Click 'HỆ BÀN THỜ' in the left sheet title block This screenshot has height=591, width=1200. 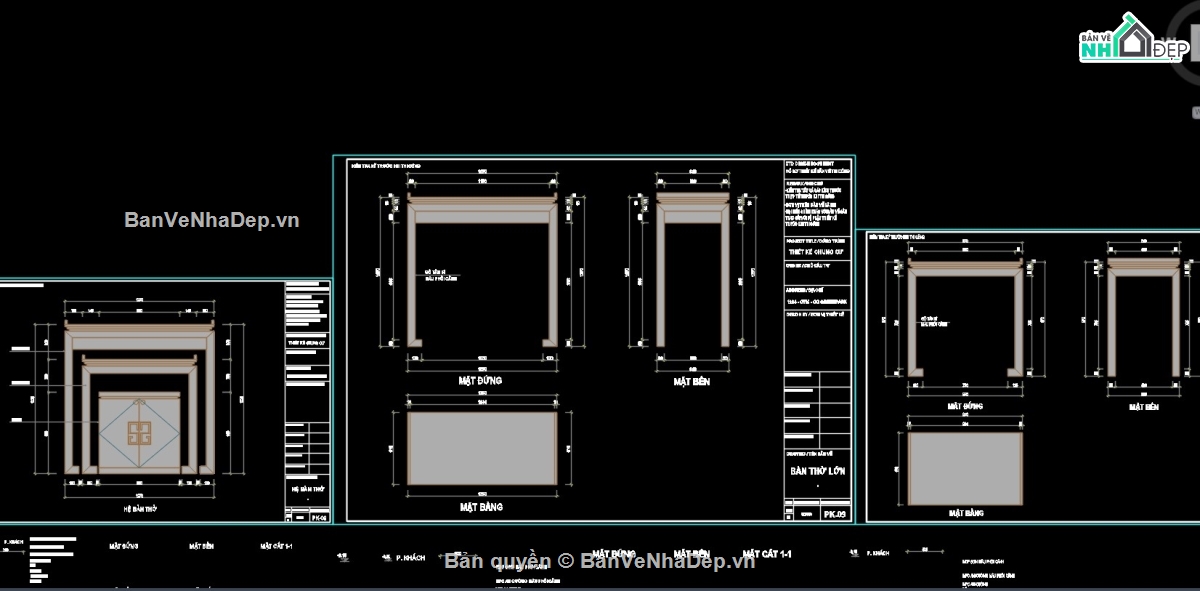(x=307, y=490)
